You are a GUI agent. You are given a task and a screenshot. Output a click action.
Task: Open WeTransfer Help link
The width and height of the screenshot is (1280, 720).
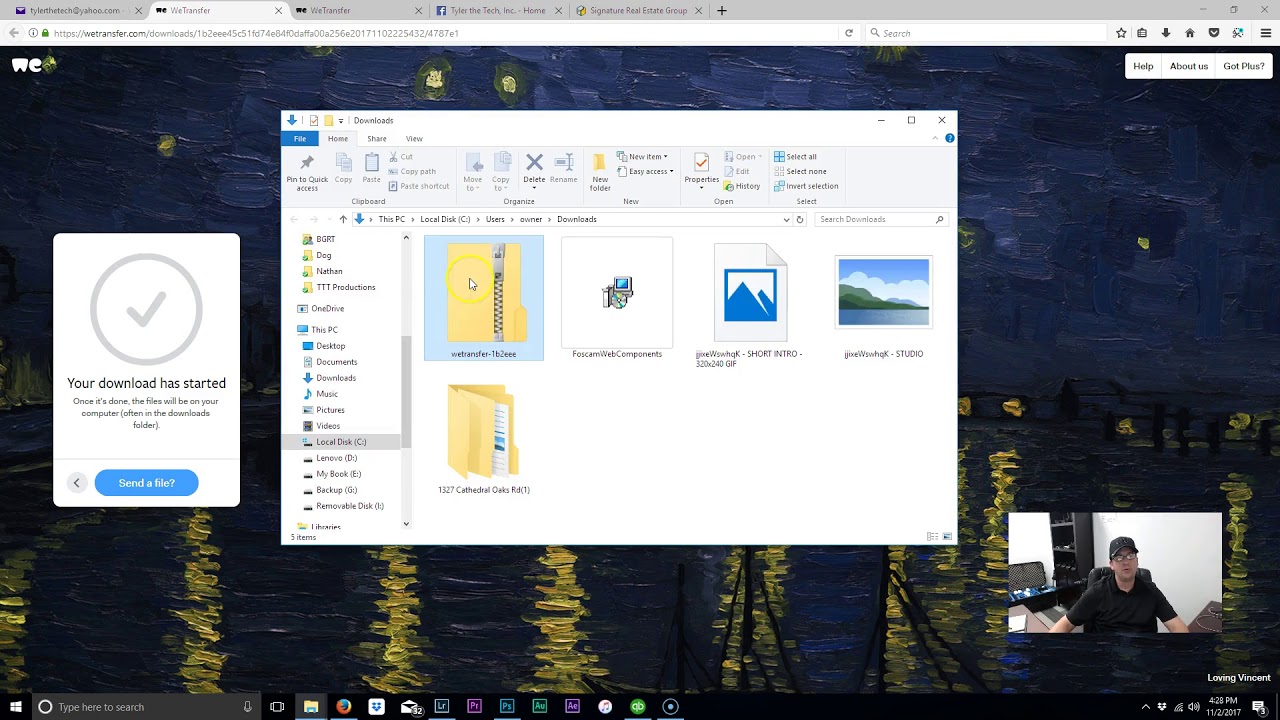[x=1143, y=66]
